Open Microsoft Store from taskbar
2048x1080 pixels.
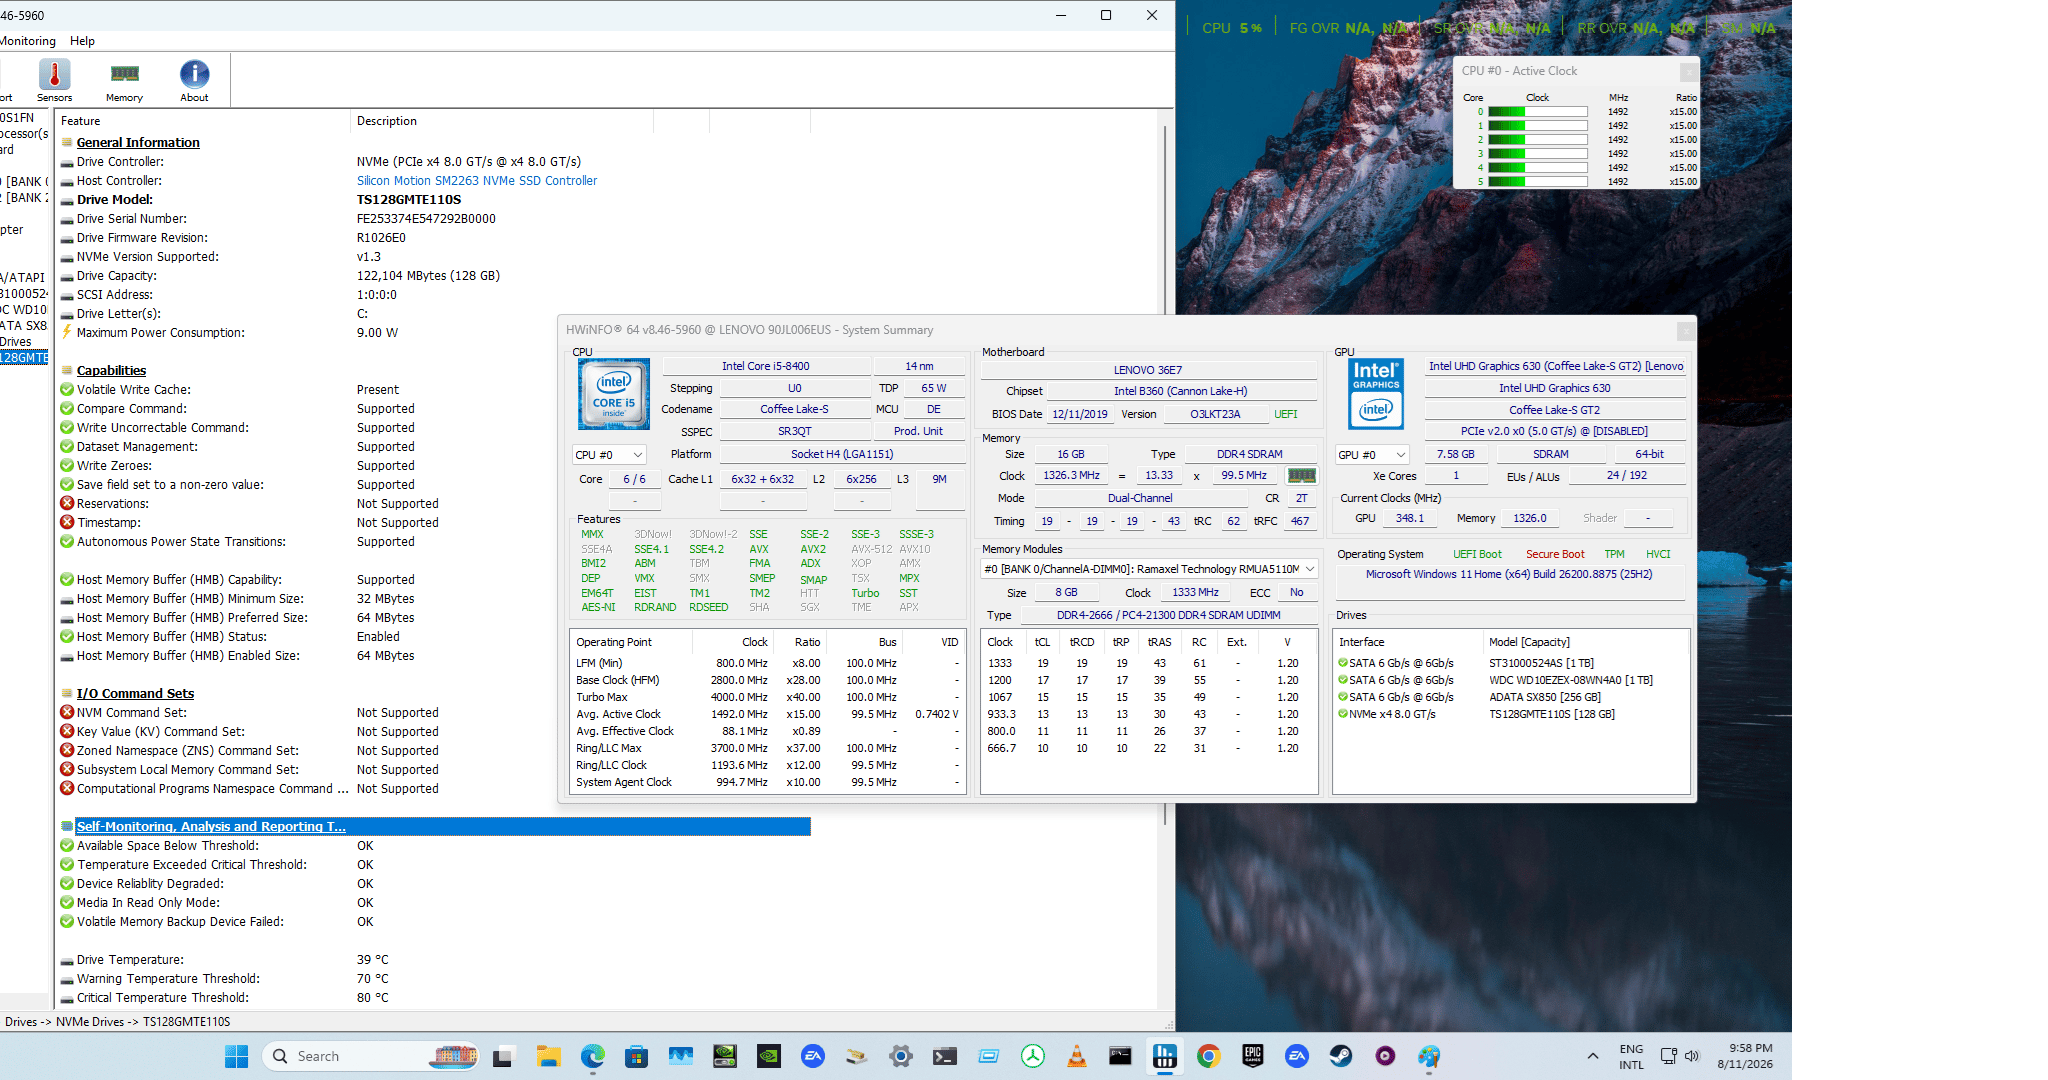[x=636, y=1056]
